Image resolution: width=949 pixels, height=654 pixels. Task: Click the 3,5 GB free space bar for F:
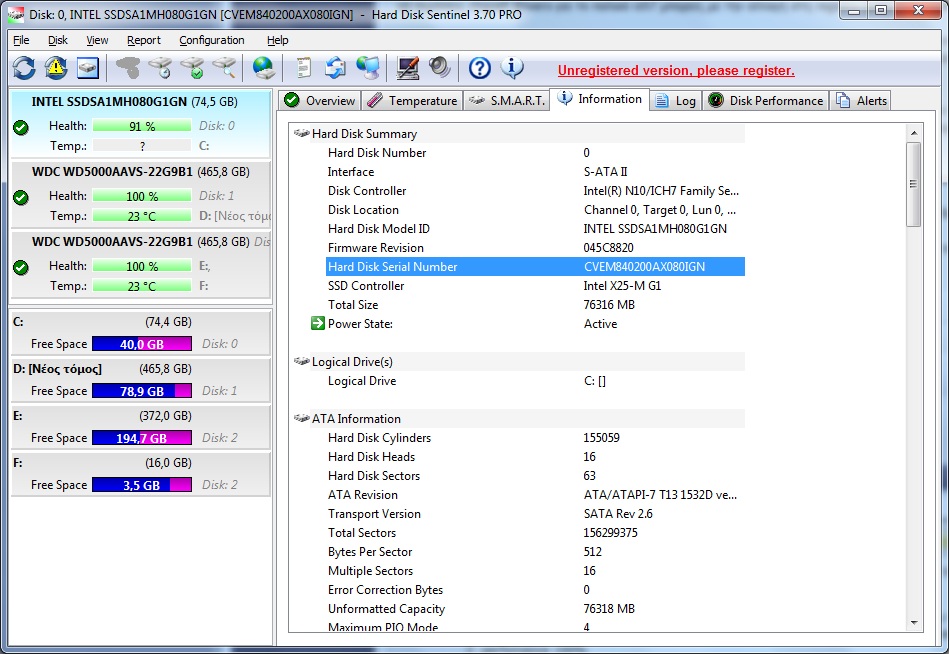click(142, 485)
